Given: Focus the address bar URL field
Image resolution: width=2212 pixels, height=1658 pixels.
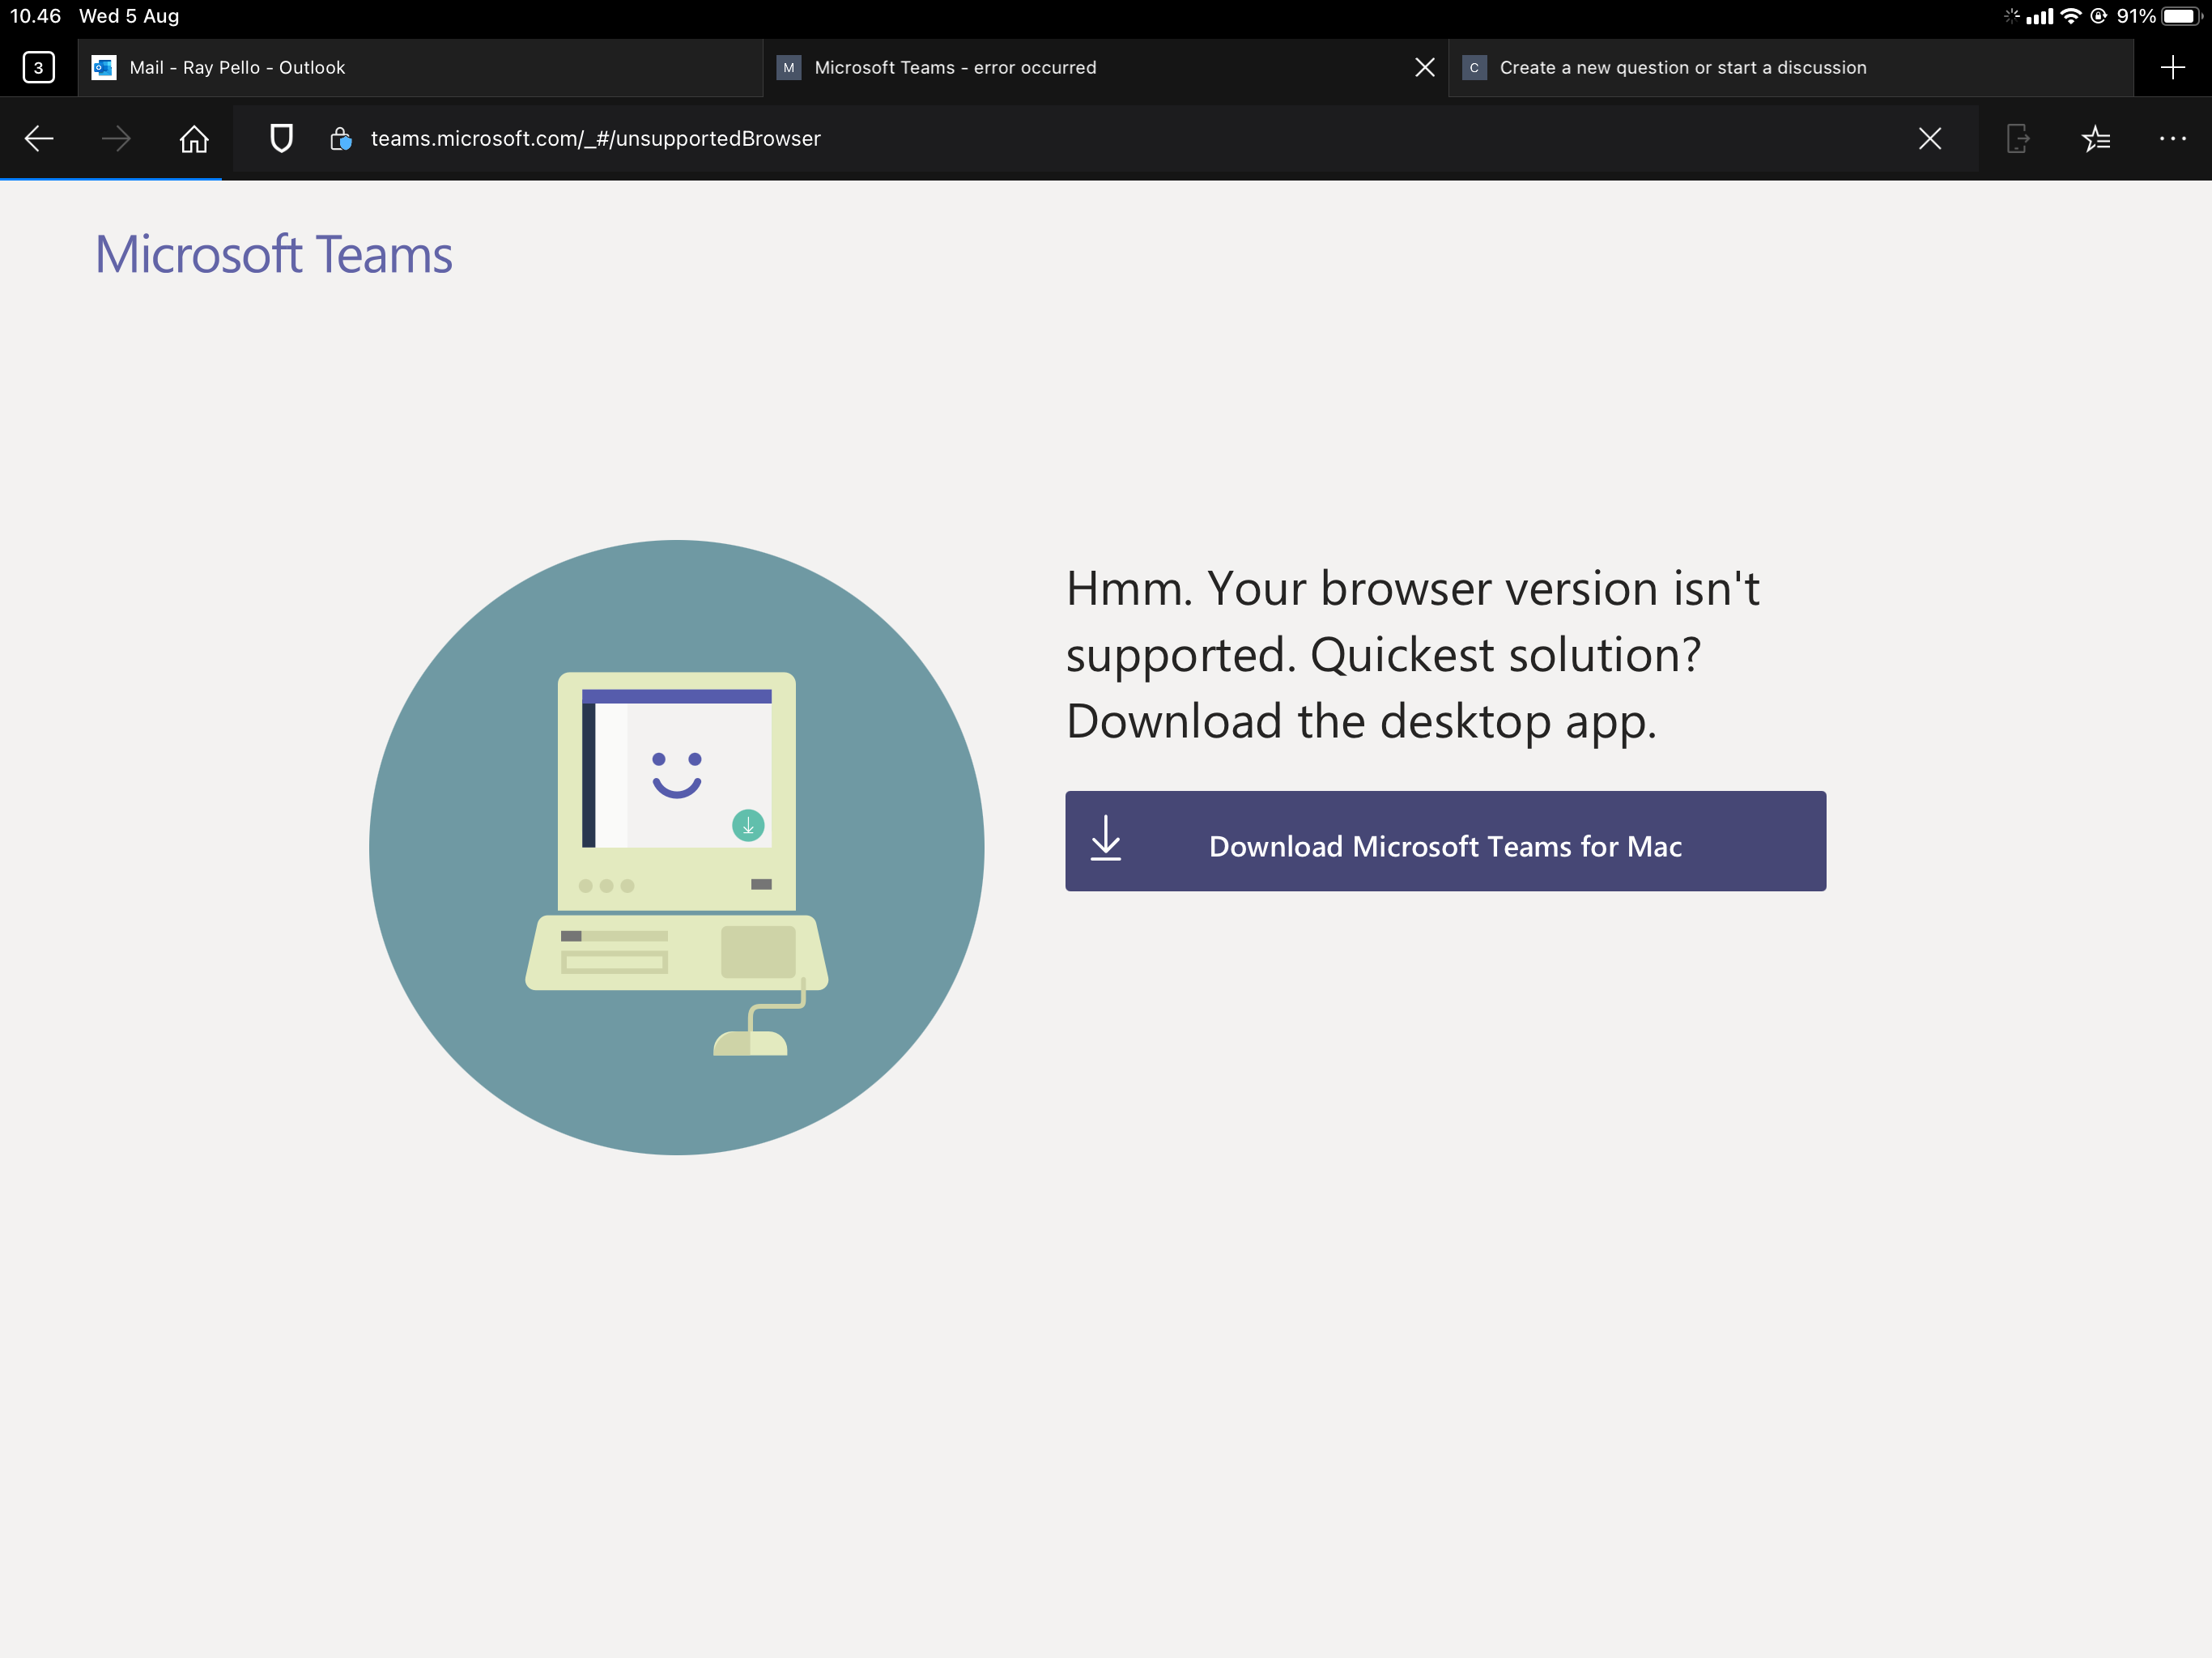Looking at the screenshot, I should (x=1105, y=138).
